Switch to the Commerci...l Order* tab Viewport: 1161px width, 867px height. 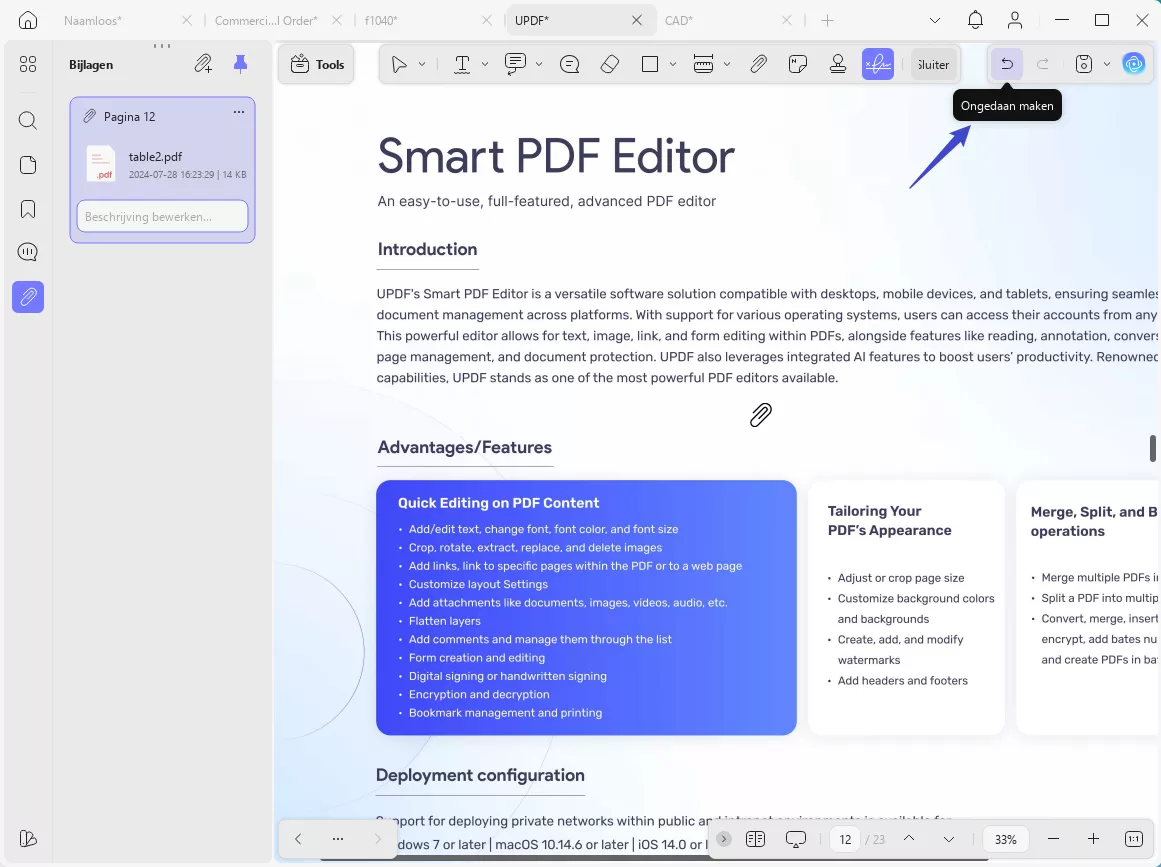coord(266,21)
